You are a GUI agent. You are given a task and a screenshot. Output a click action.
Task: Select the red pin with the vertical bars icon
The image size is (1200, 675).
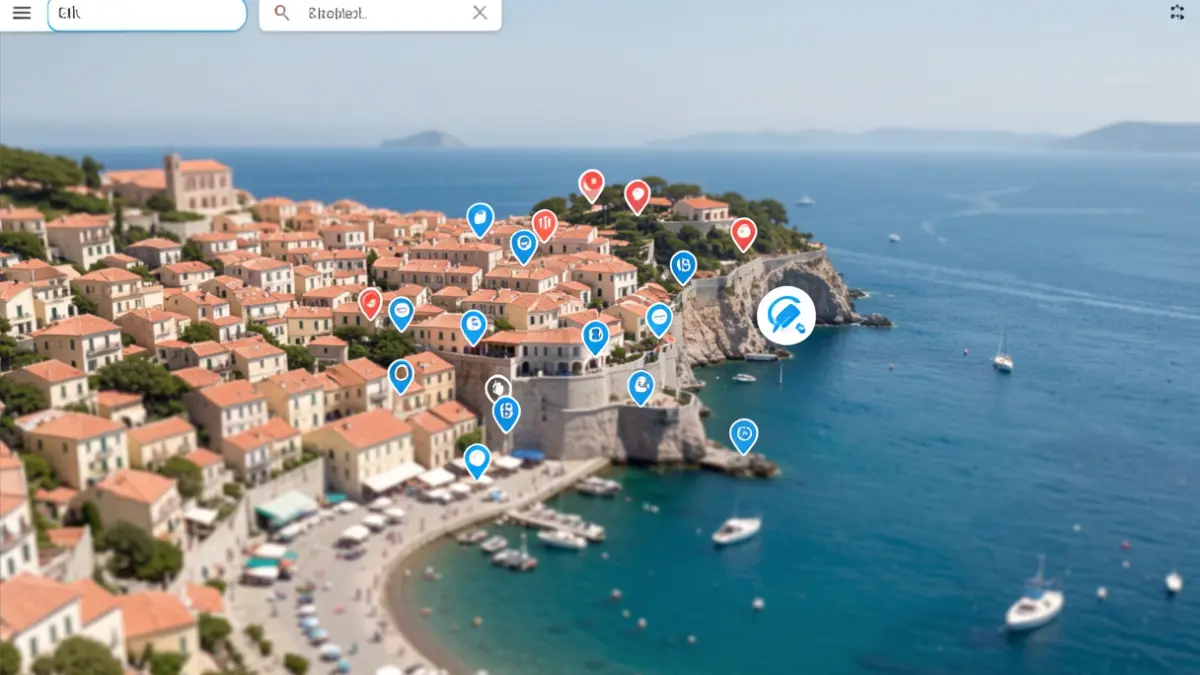(544, 226)
